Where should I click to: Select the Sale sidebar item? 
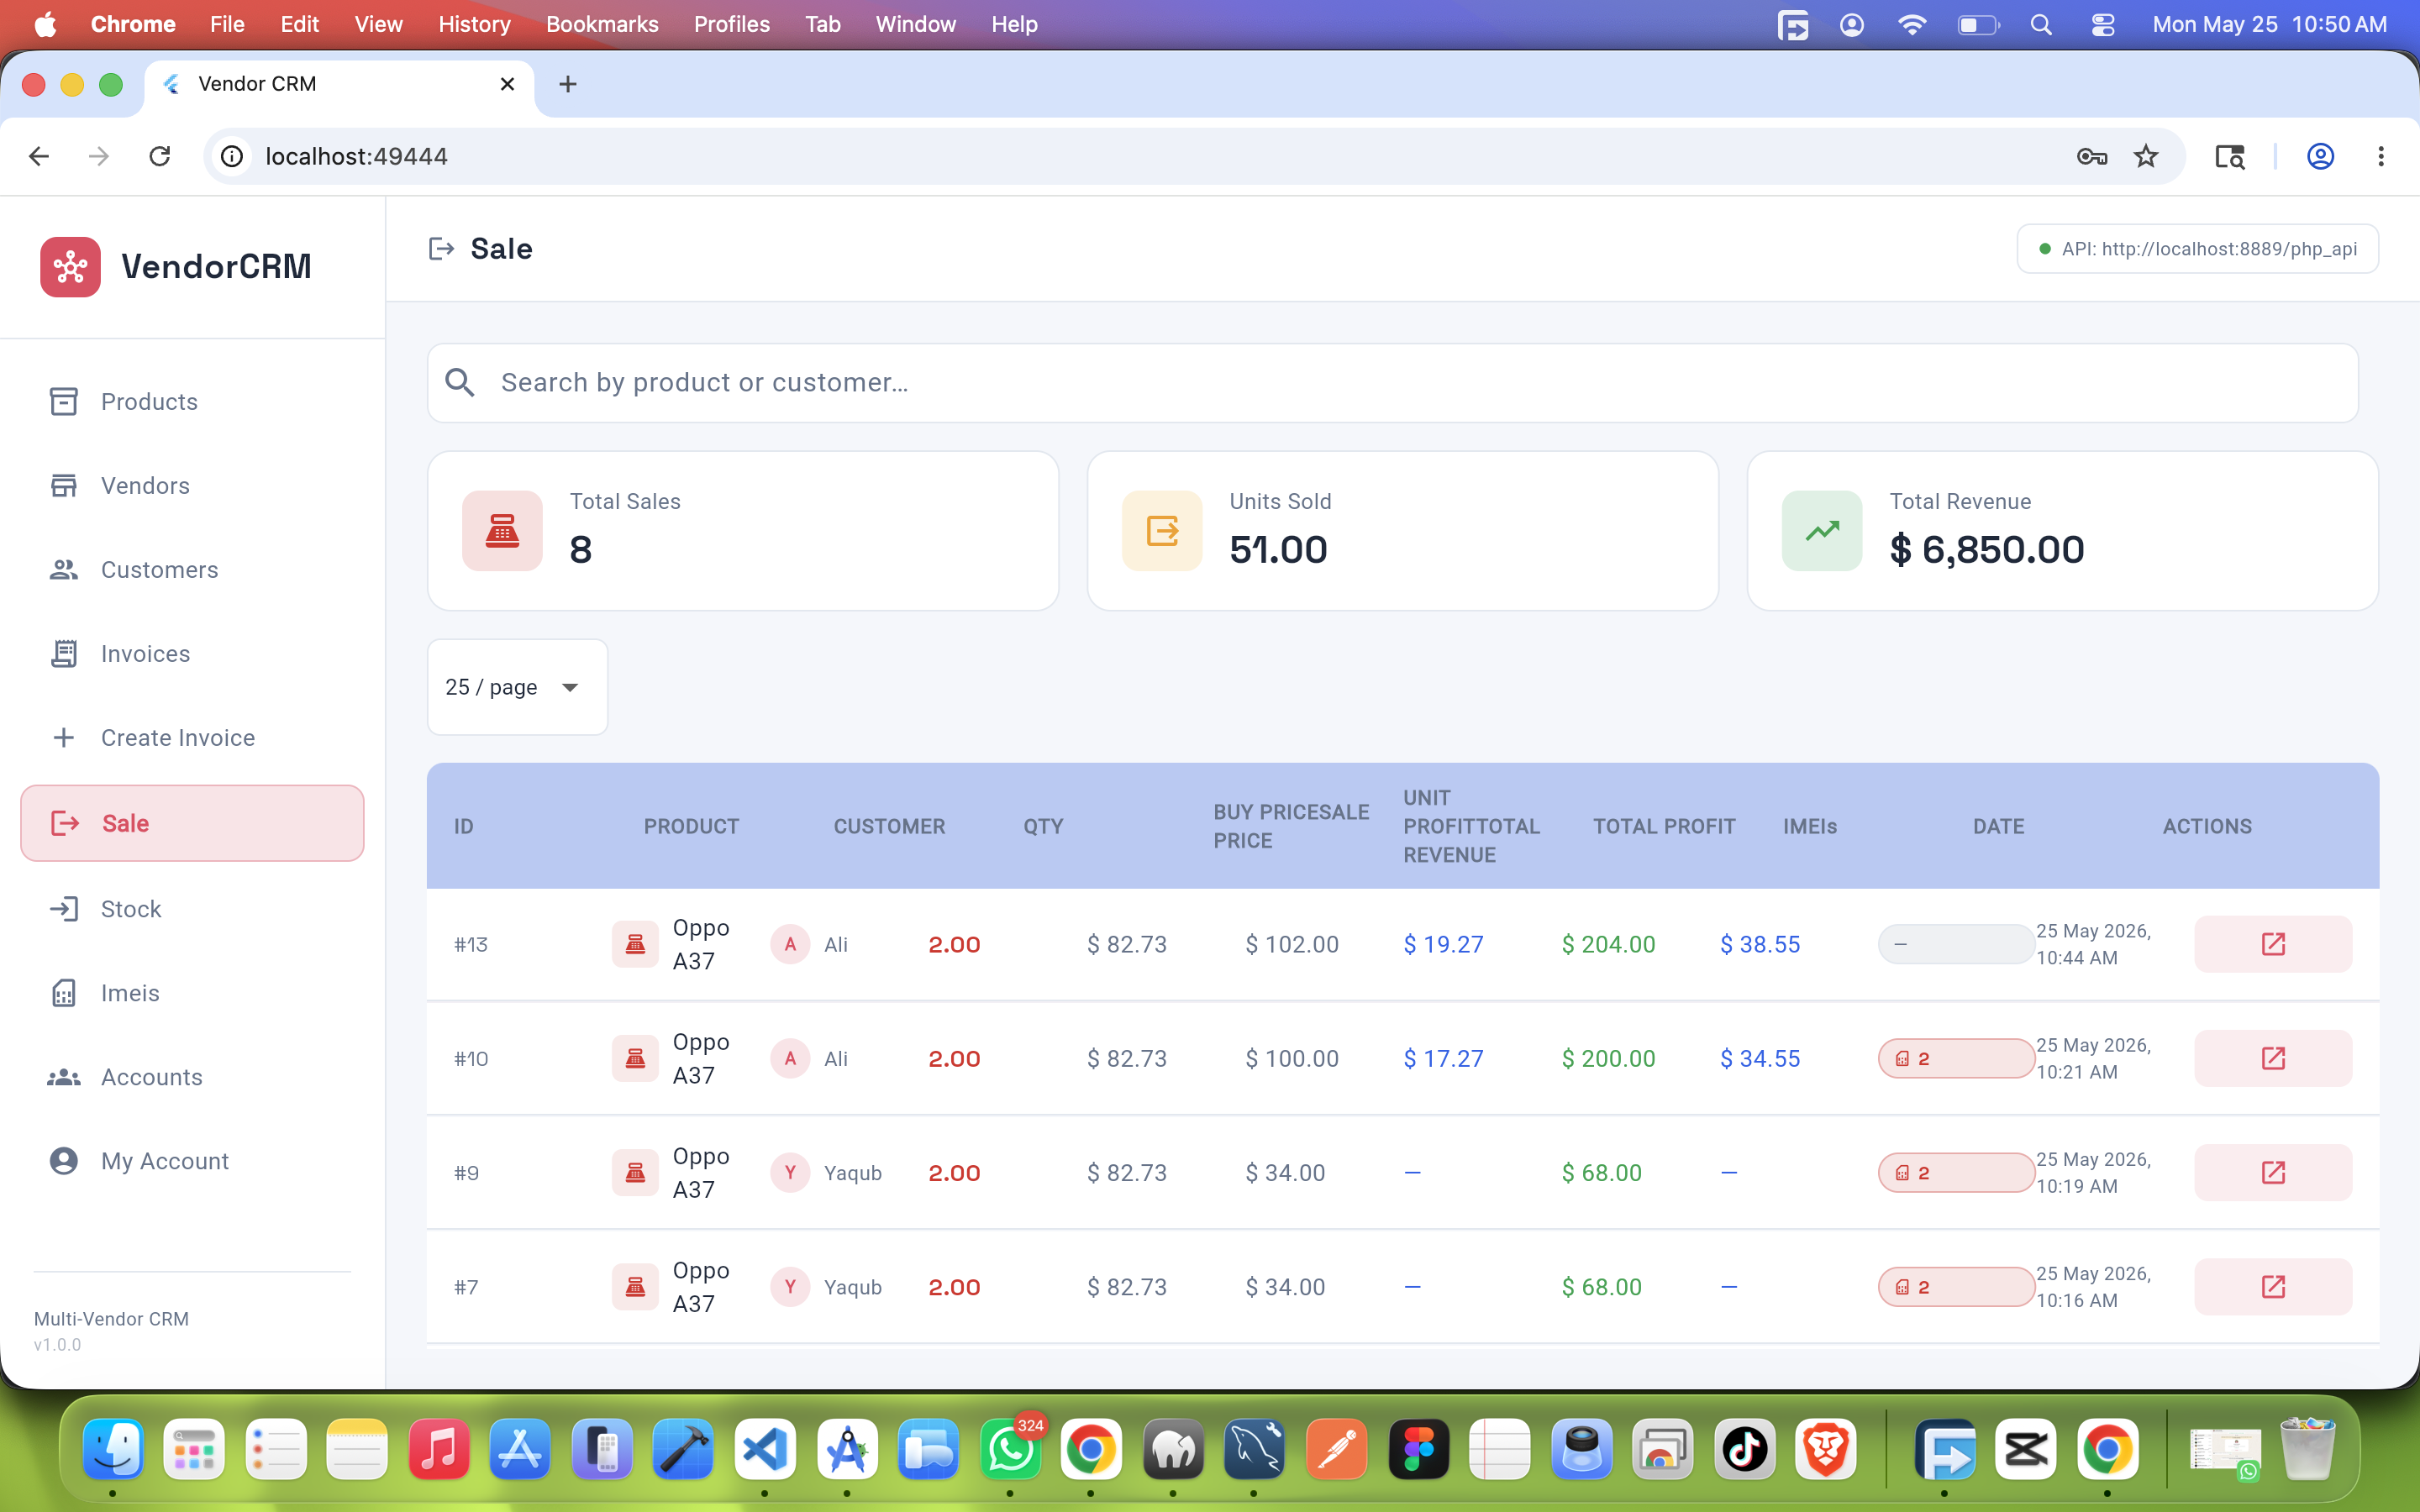(x=192, y=823)
